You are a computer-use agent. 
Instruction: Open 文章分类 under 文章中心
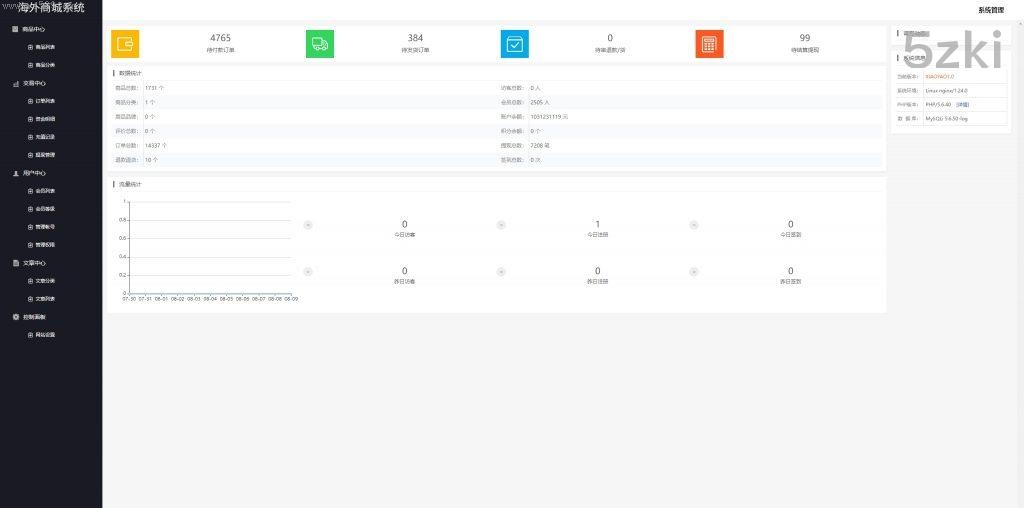click(45, 281)
